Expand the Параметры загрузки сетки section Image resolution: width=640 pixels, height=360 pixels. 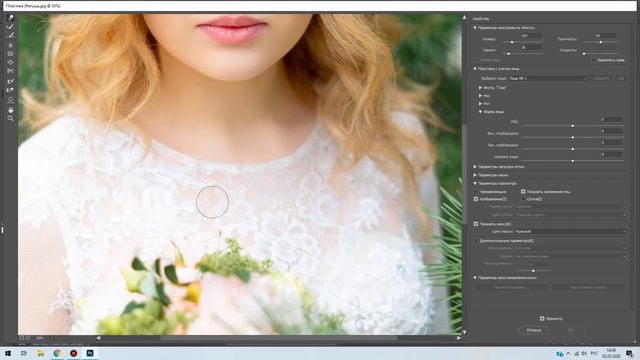click(x=475, y=167)
